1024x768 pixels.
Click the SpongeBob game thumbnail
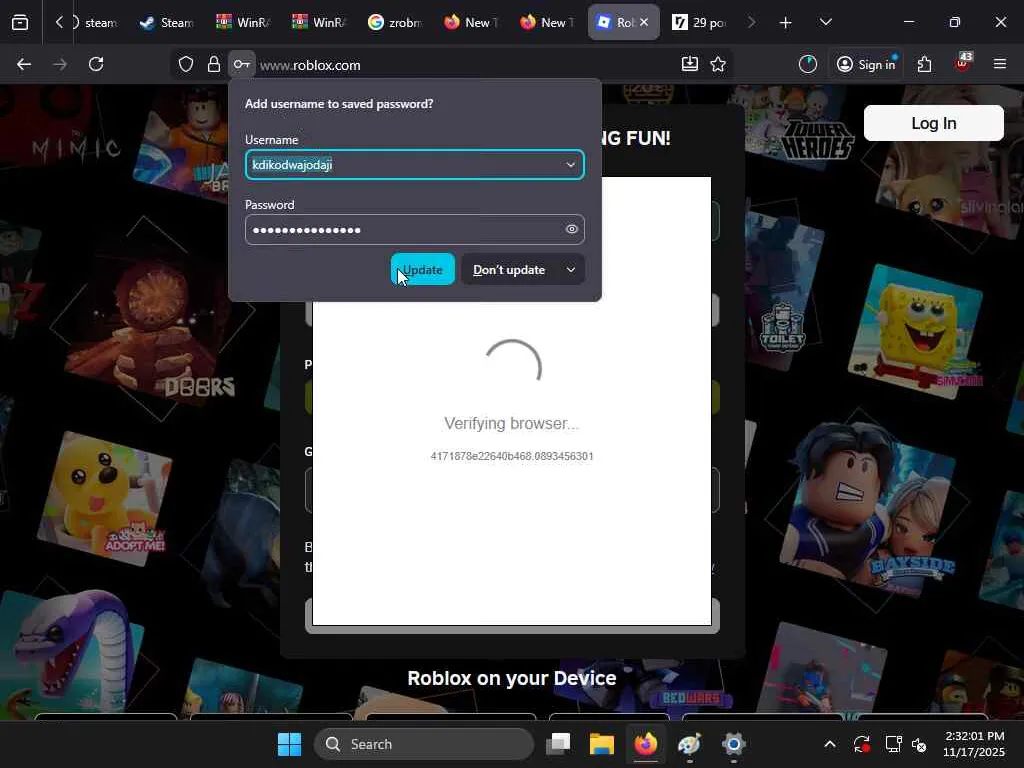point(915,330)
